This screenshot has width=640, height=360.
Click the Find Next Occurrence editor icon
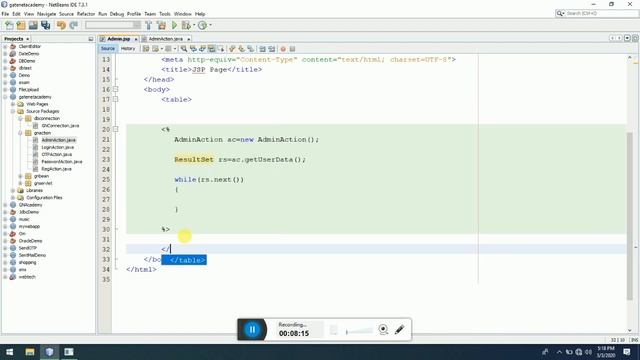click(202, 49)
